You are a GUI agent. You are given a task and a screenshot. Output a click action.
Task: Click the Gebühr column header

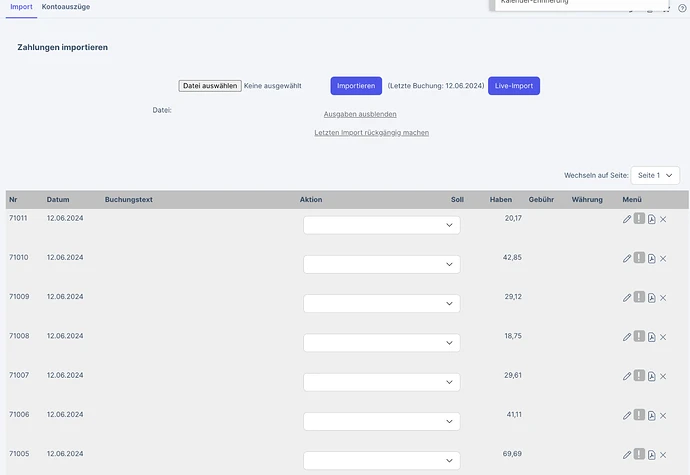point(541,199)
